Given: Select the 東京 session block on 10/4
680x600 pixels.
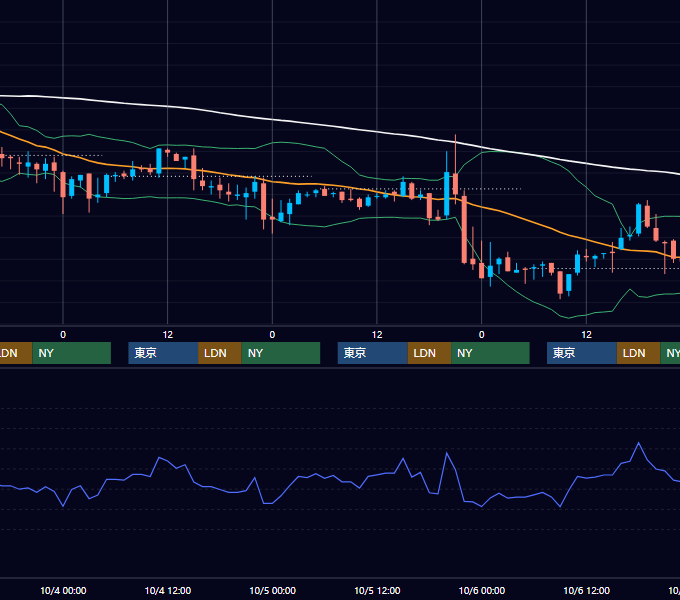Looking at the screenshot, I should [x=163, y=353].
